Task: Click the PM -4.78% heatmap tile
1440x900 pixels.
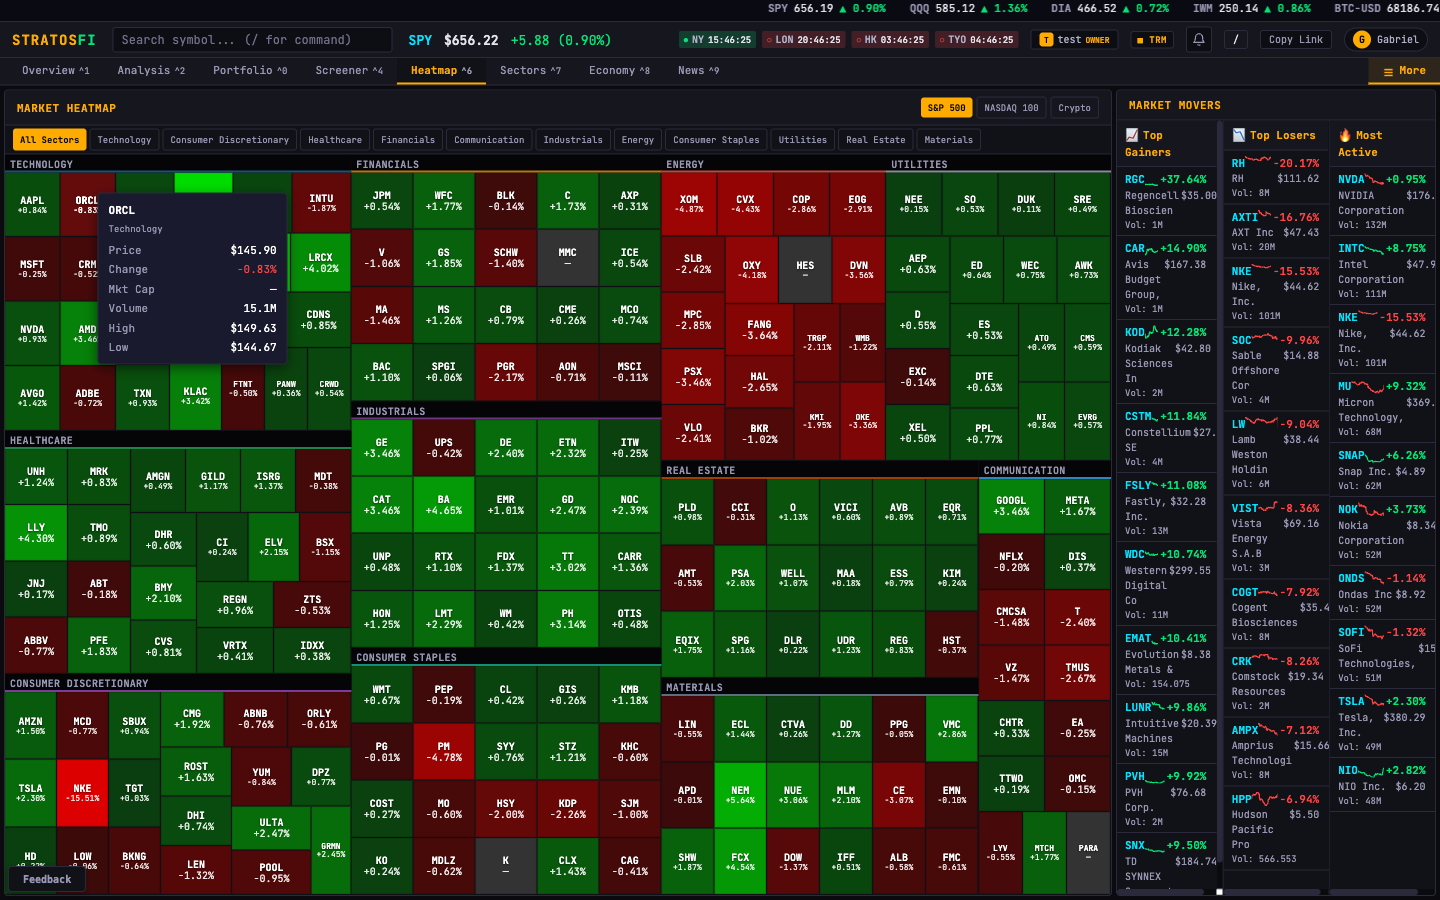Action: pyautogui.click(x=443, y=751)
